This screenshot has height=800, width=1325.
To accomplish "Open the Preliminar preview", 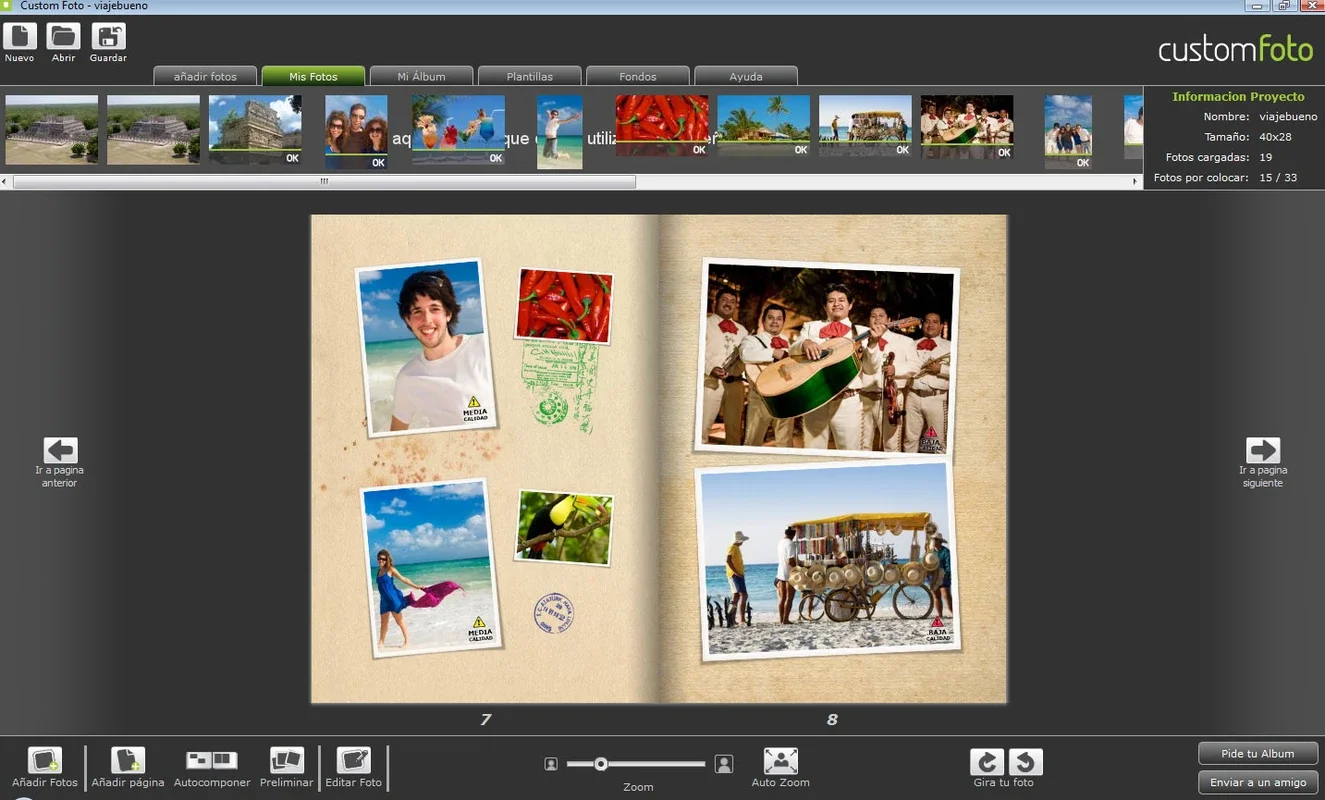I will click(x=287, y=761).
